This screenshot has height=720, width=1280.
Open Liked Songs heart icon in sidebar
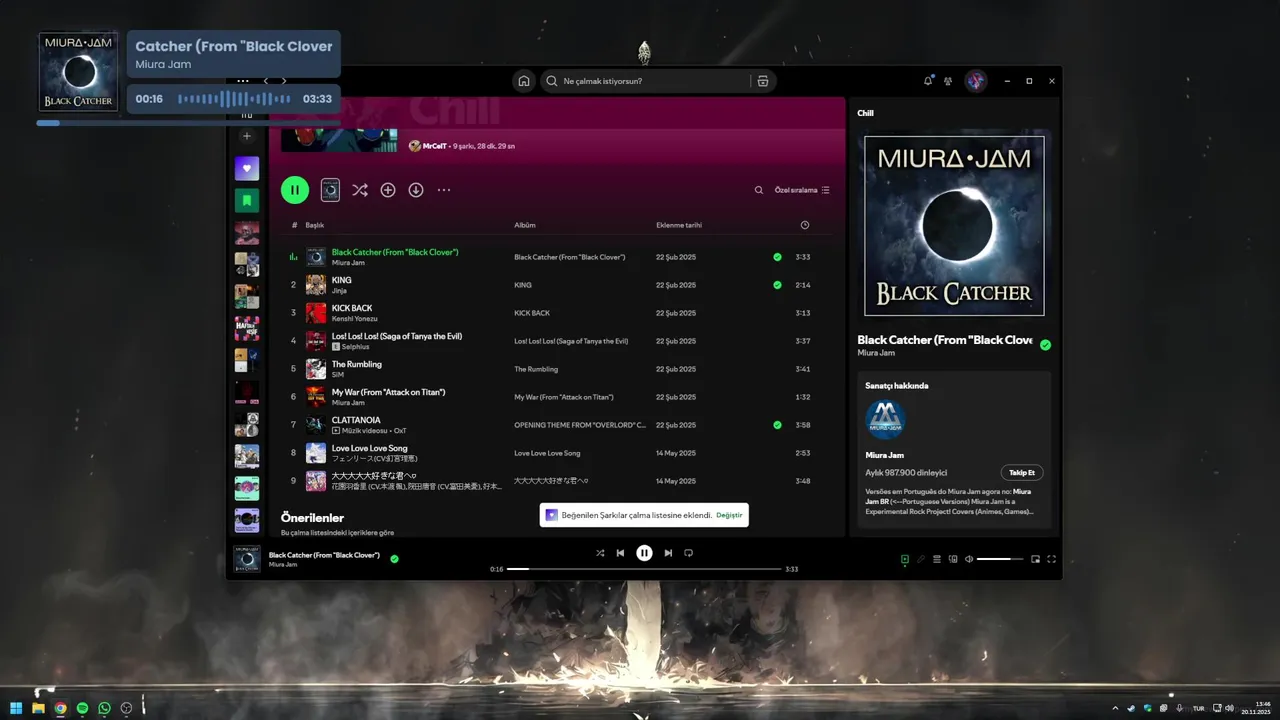tap(247, 168)
